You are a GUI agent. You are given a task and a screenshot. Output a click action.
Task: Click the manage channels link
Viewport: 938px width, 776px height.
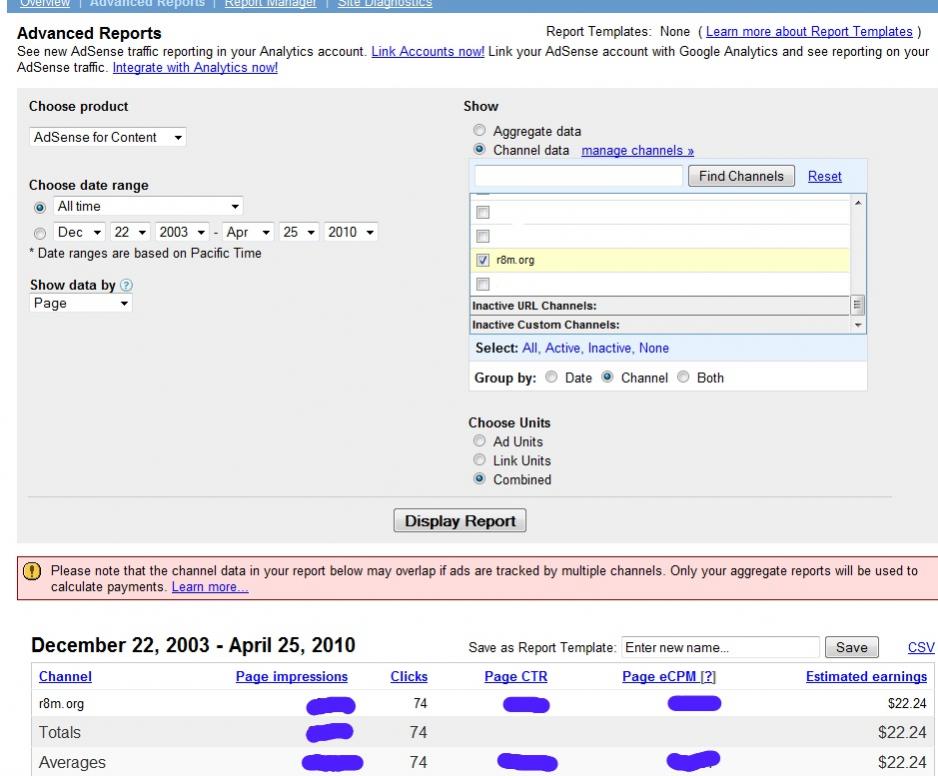tap(637, 151)
